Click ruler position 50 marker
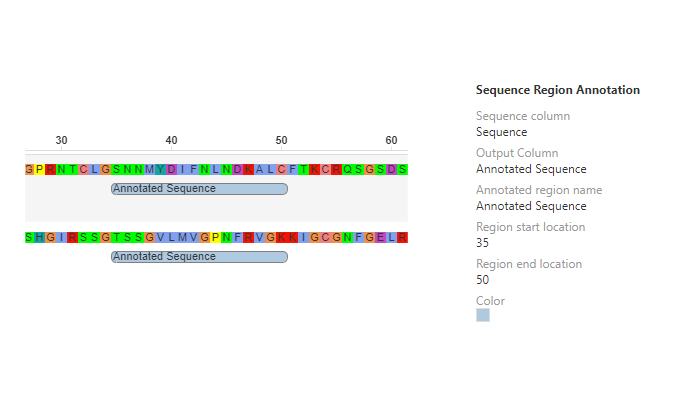700x400 pixels. [282, 141]
